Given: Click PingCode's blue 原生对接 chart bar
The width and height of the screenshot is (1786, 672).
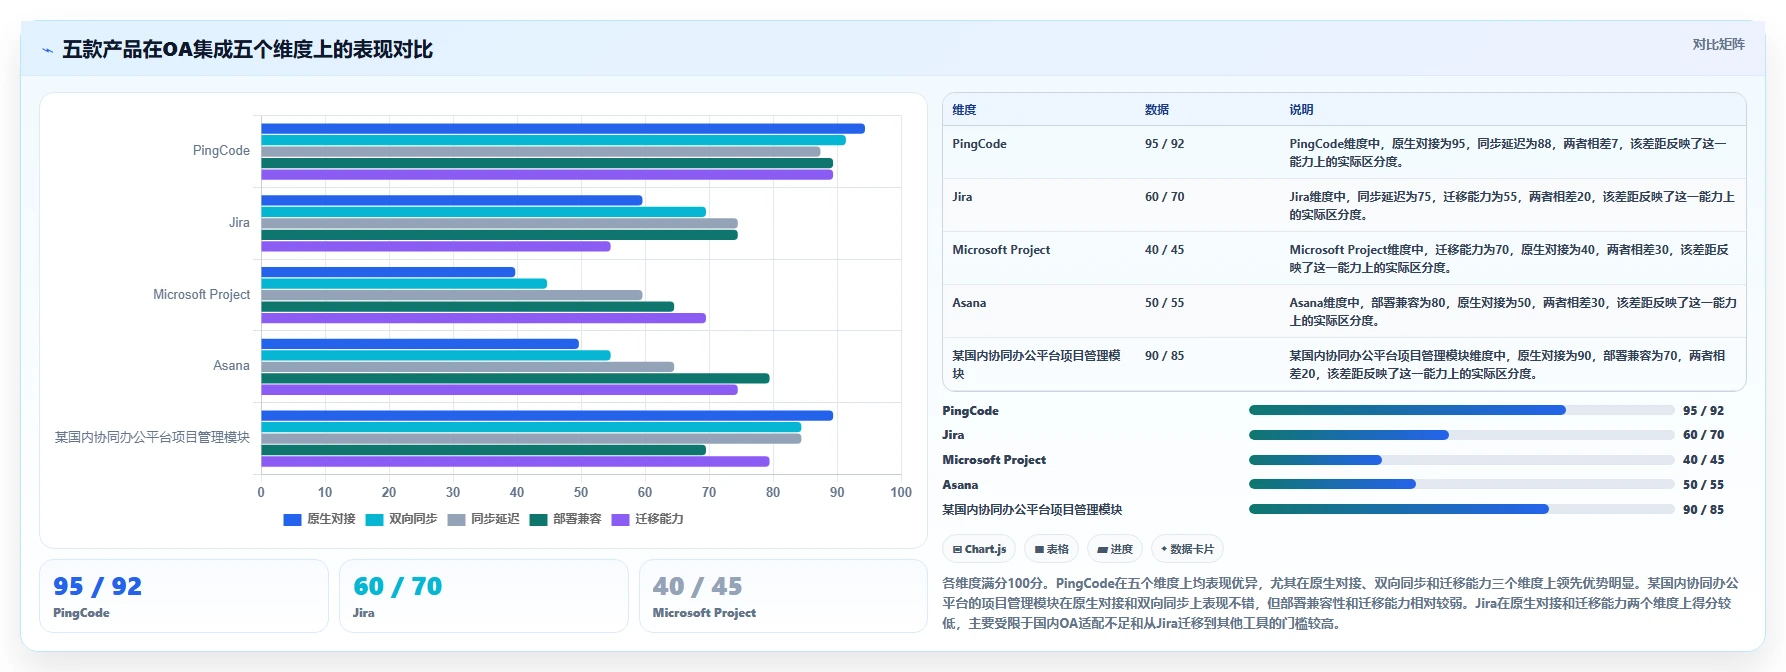Looking at the screenshot, I should pyautogui.click(x=563, y=128).
